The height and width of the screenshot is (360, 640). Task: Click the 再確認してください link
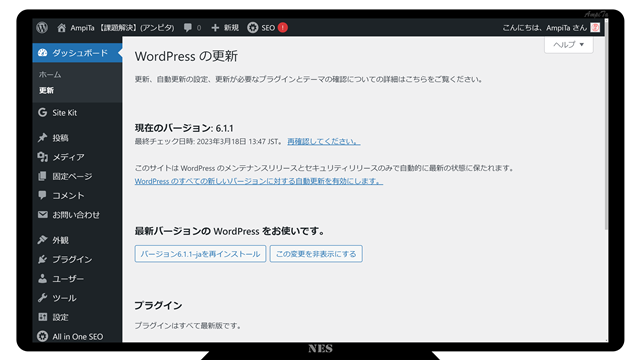pos(324,141)
